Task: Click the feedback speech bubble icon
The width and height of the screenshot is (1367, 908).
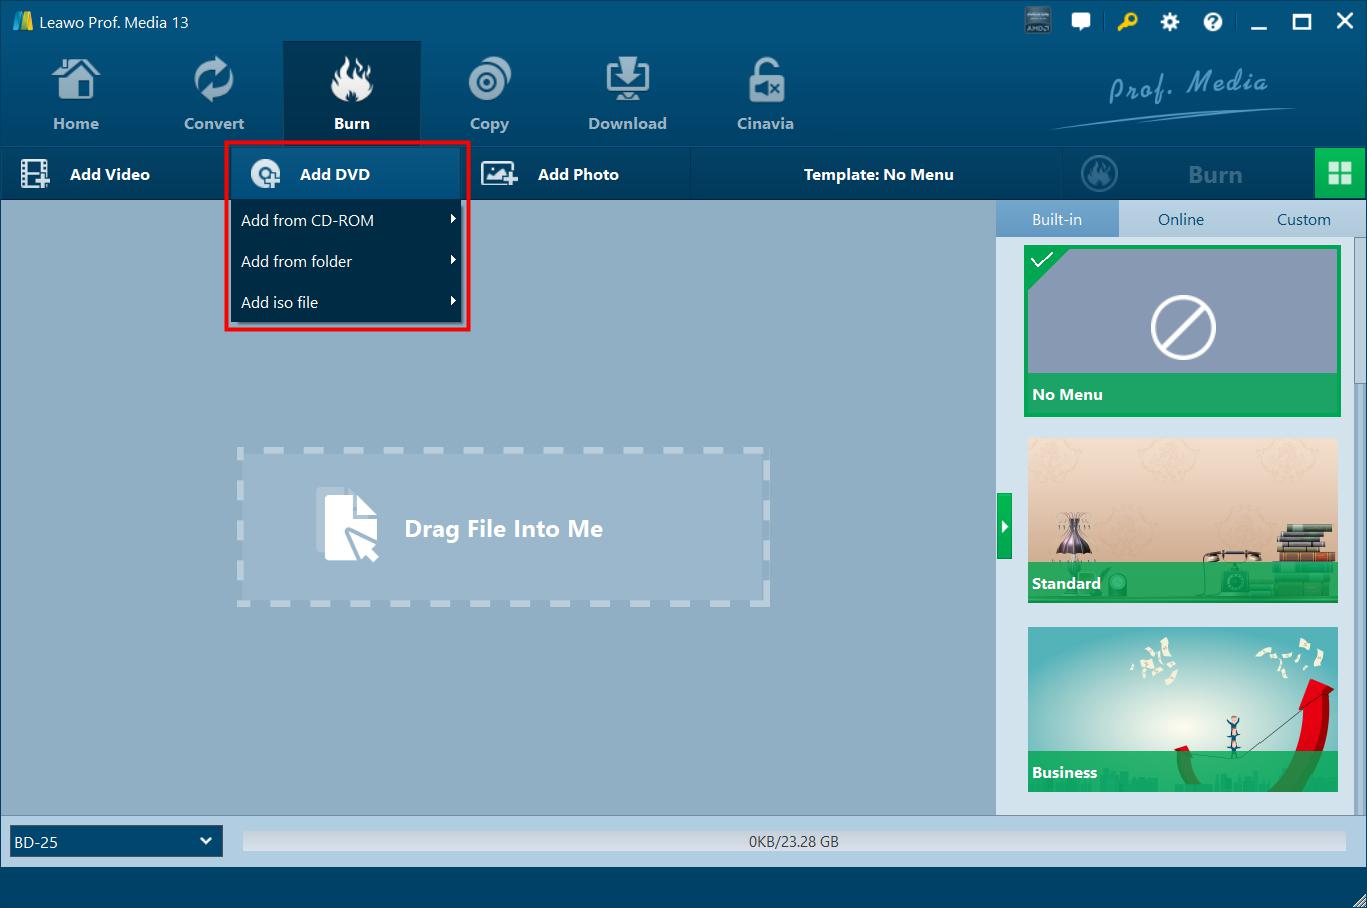Action: (1081, 22)
